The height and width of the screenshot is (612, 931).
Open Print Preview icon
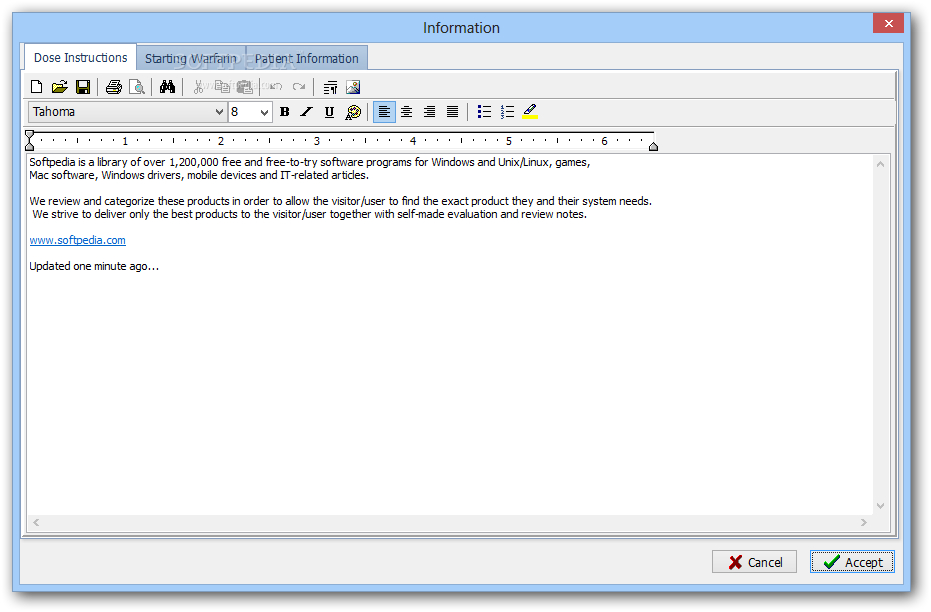pyautogui.click(x=137, y=87)
